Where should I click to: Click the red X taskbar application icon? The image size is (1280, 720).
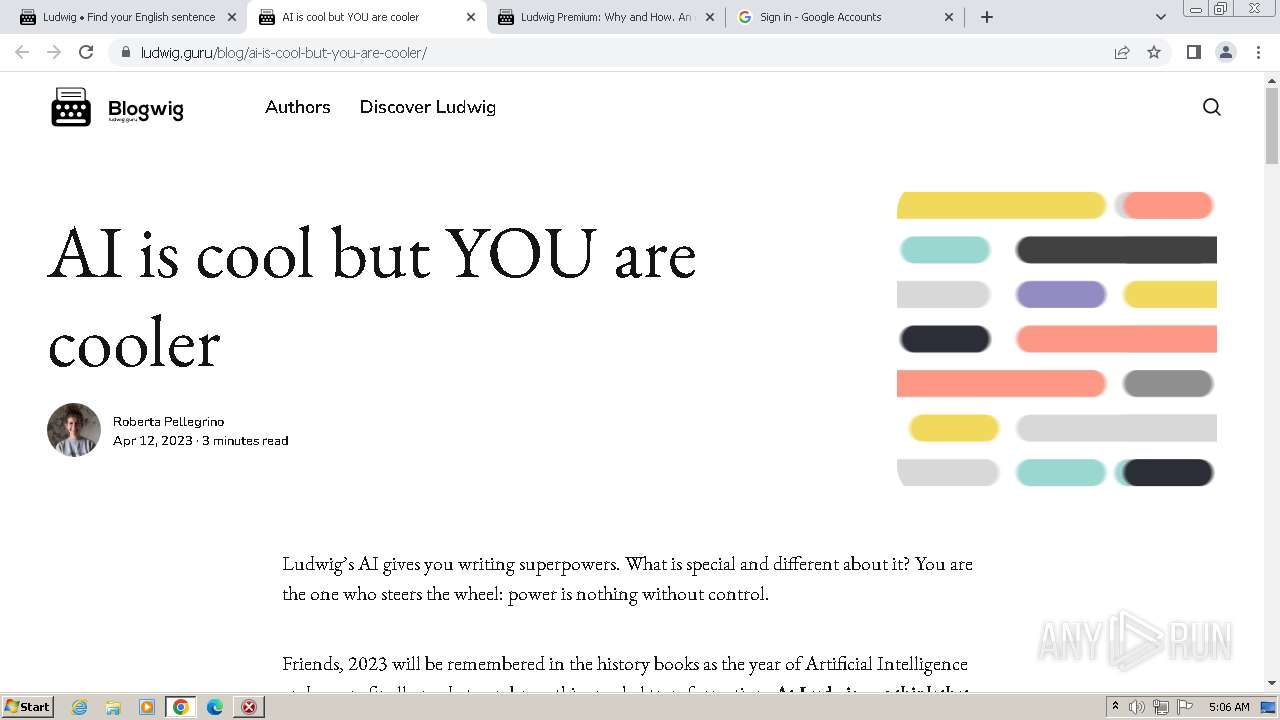click(248, 707)
